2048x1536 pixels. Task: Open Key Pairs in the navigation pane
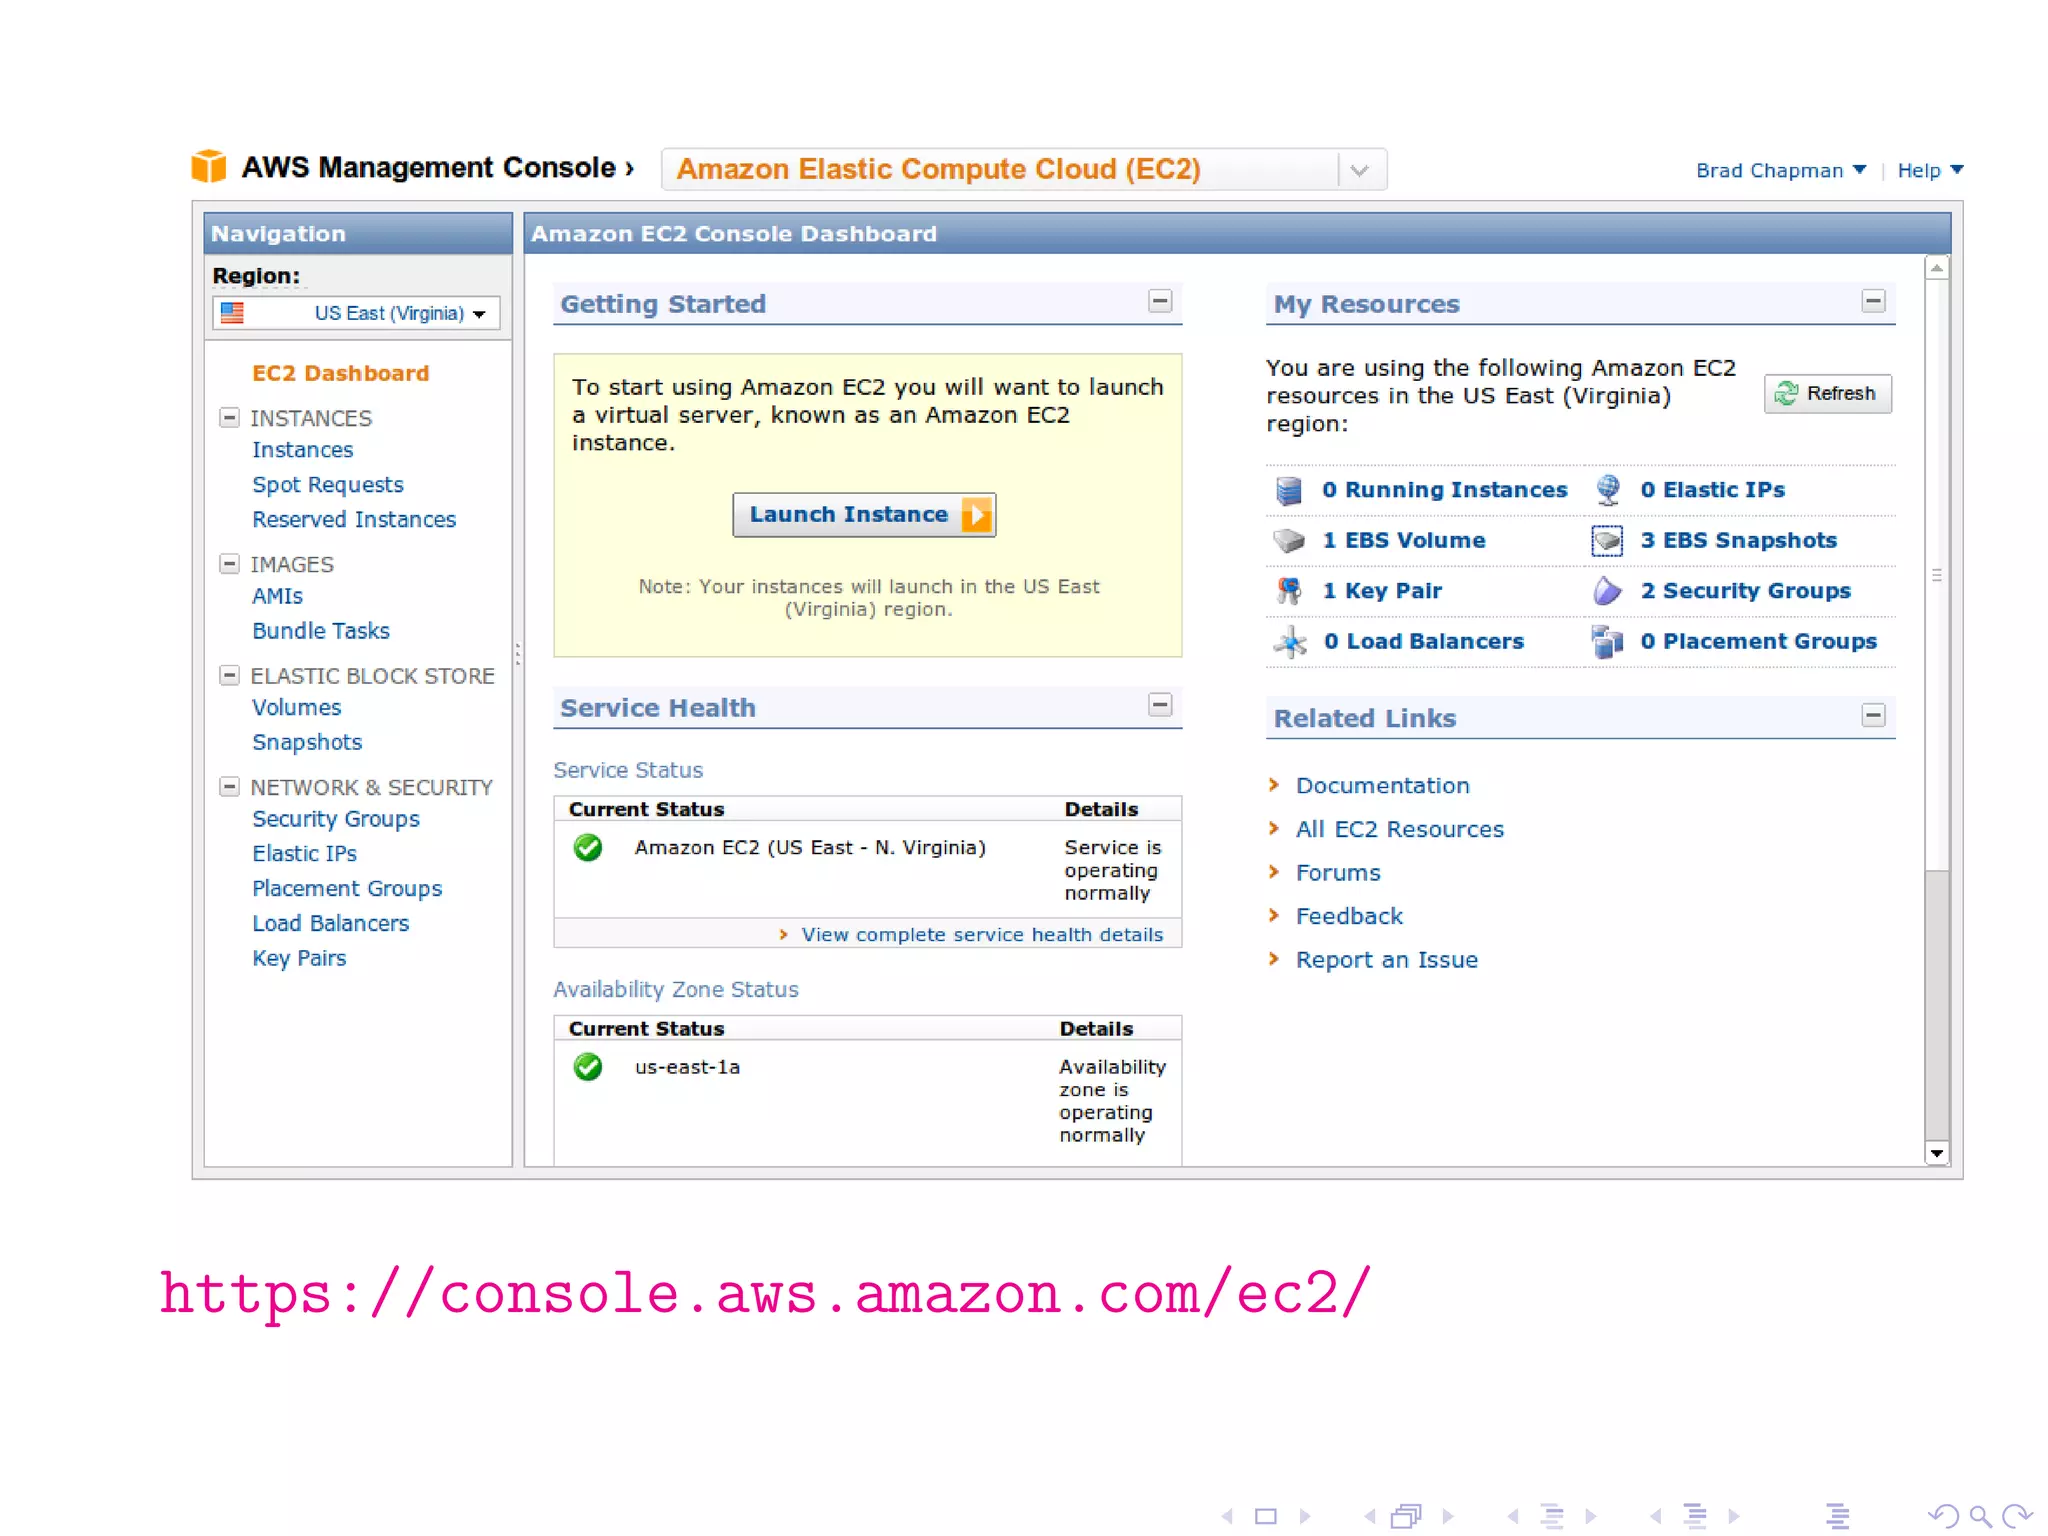point(299,958)
